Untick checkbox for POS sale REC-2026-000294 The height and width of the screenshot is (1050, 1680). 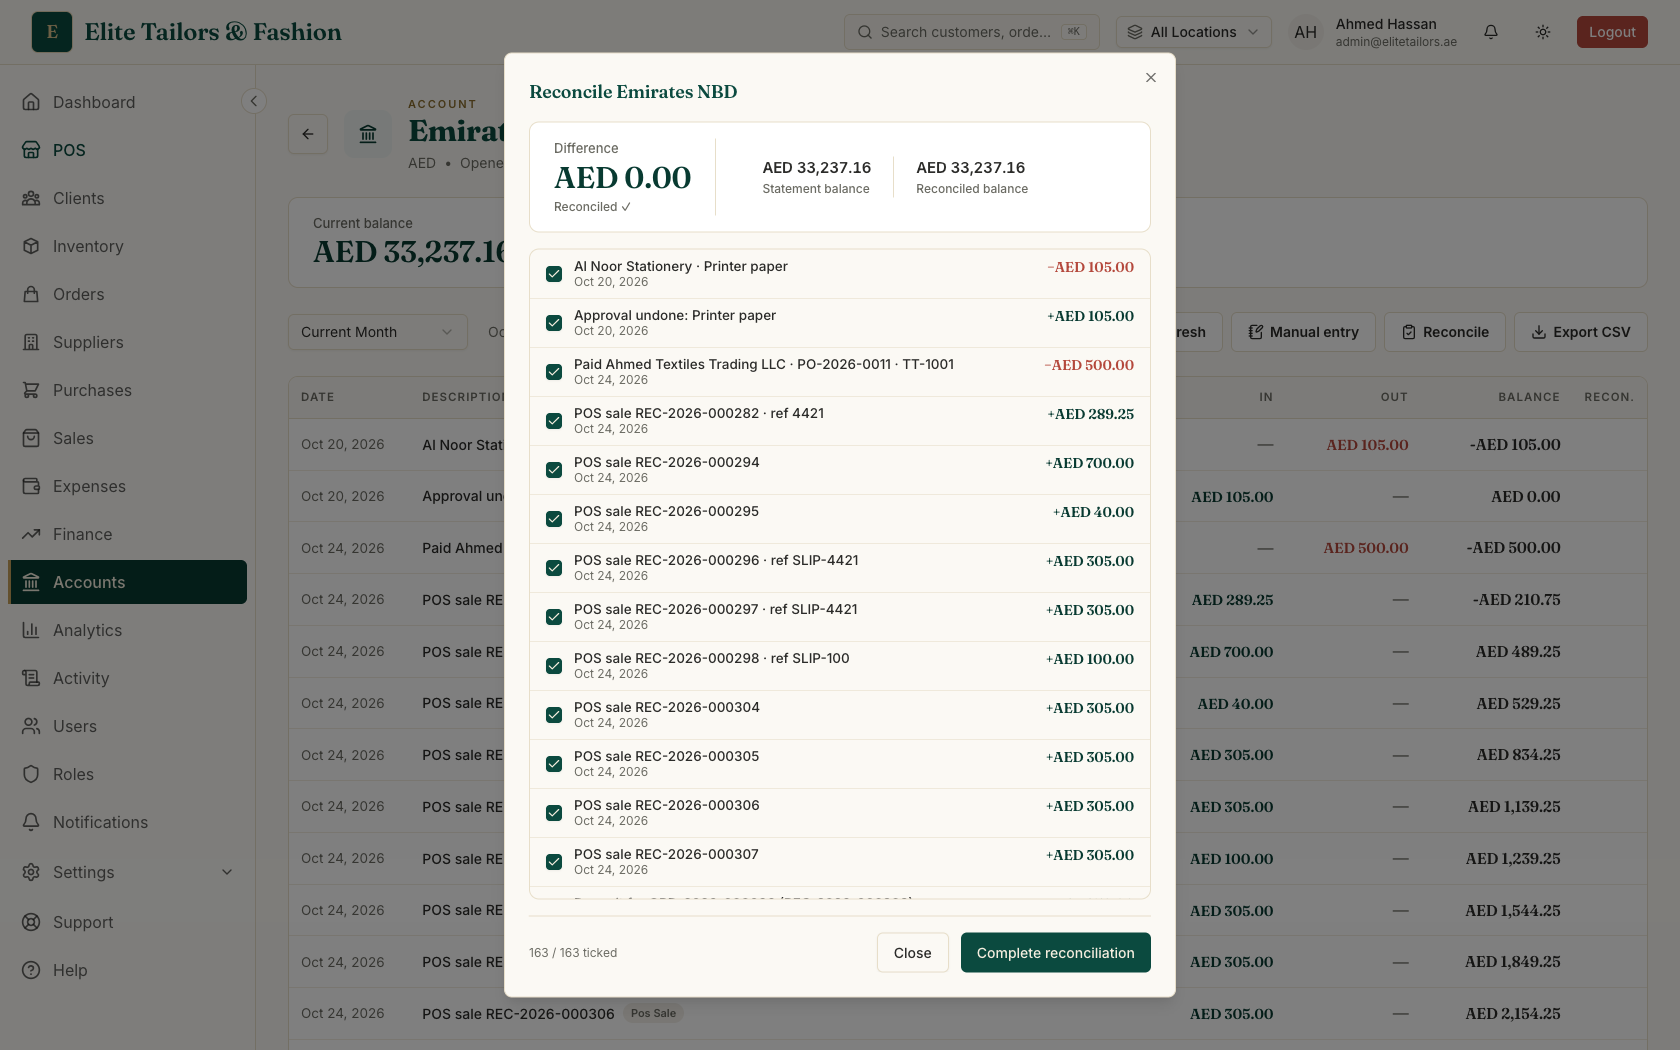coord(554,470)
